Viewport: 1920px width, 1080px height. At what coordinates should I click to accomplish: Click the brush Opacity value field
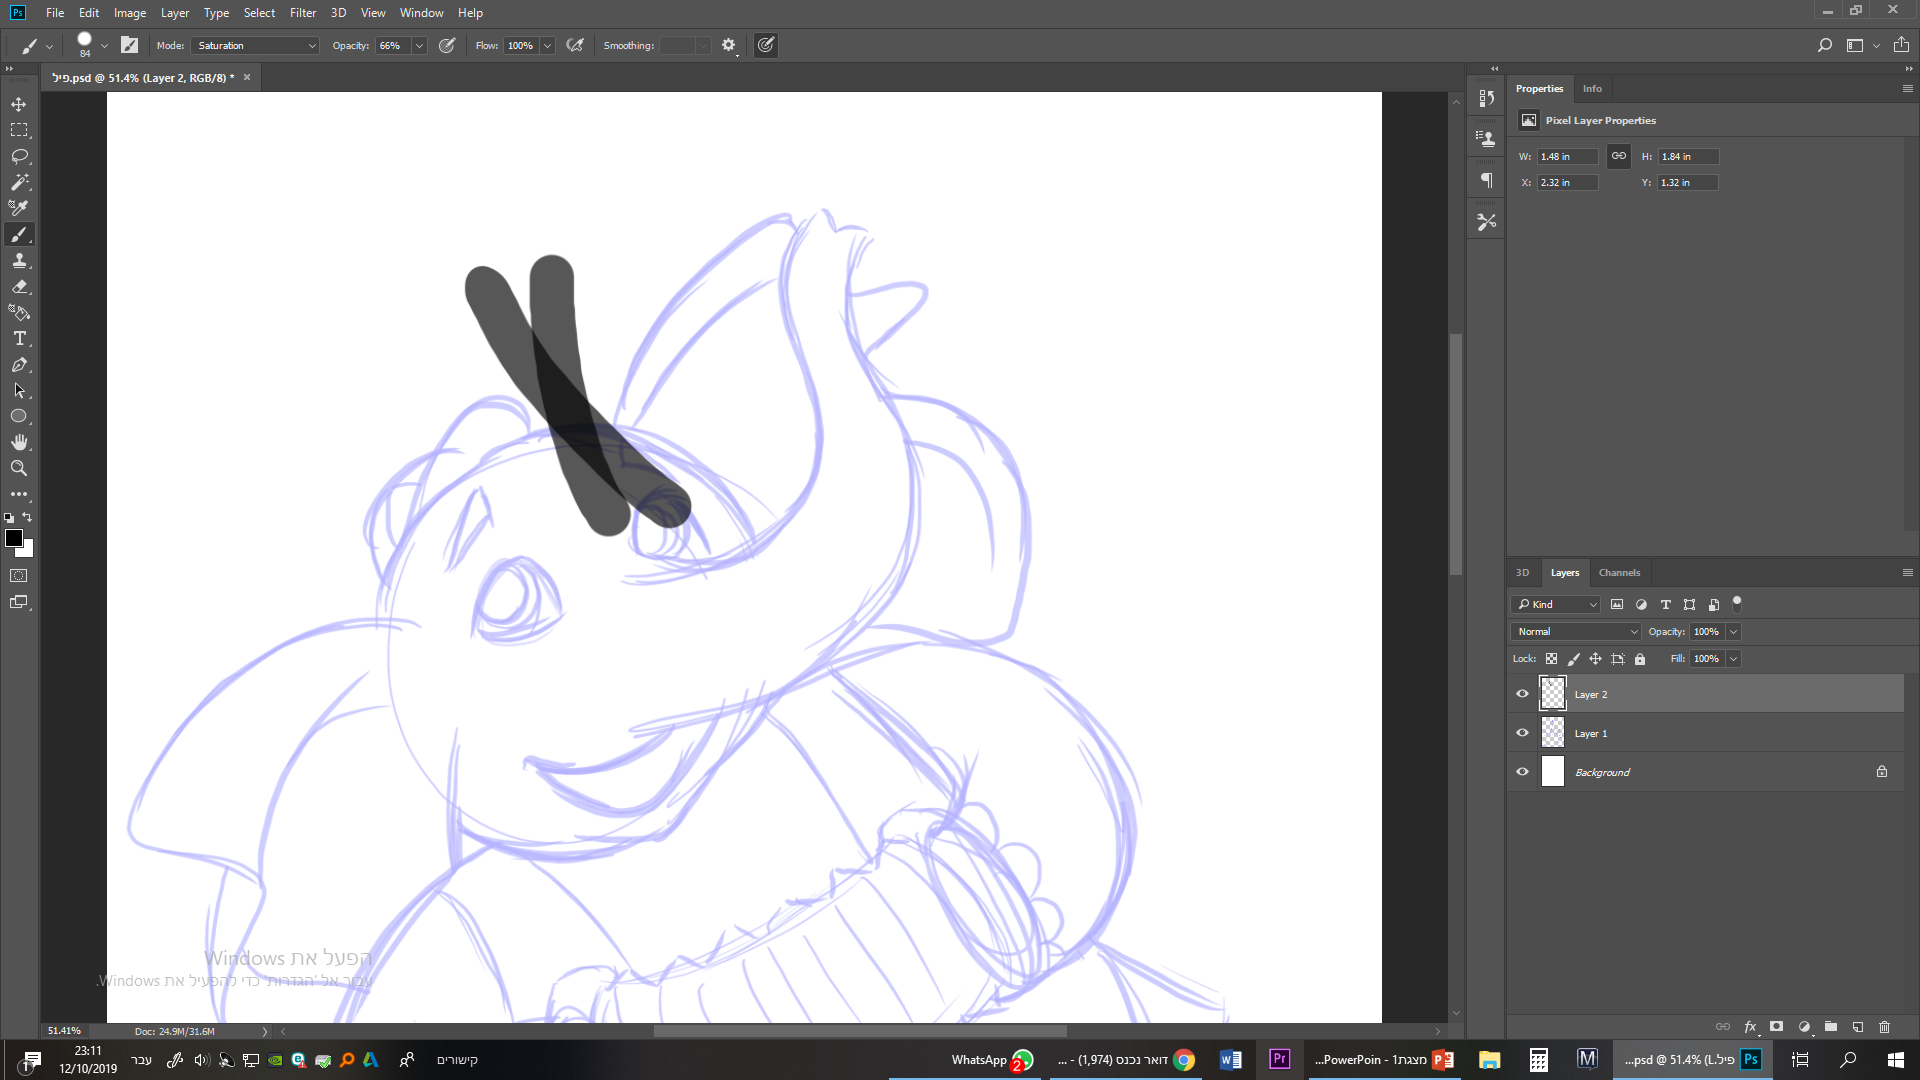391,46
